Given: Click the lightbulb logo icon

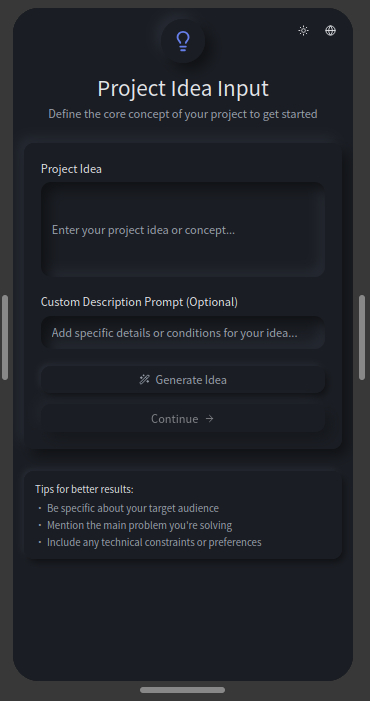Looking at the screenshot, I should coord(183,41).
